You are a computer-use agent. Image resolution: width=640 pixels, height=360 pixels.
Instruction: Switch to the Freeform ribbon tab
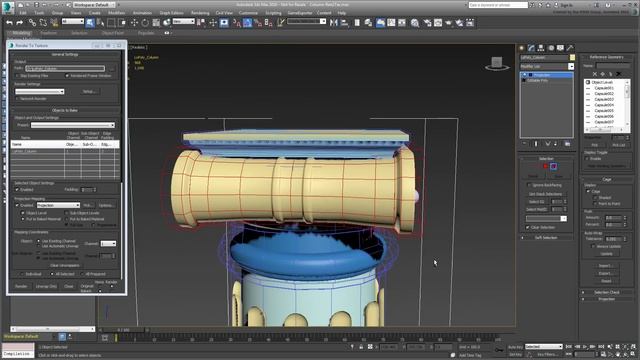pyautogui.click(x=49, y=33)
